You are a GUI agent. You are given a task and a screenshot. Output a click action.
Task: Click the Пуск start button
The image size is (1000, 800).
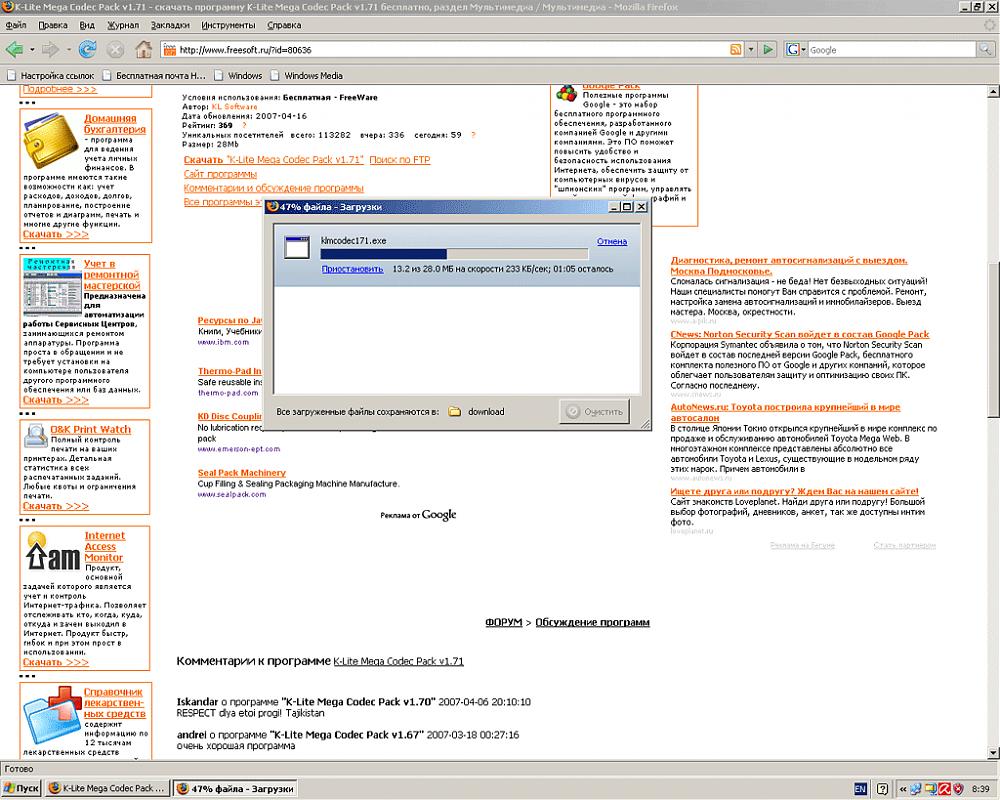(x=22, y=788)
